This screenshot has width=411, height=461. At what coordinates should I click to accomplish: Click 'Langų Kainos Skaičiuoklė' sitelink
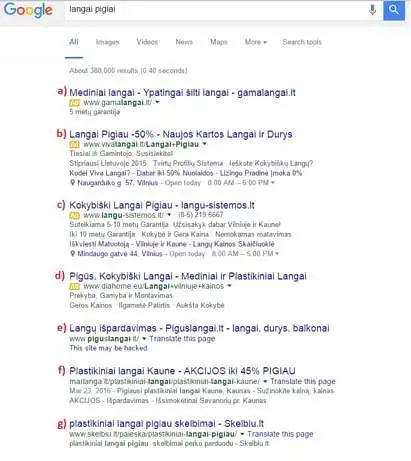(x=234, y=244)
